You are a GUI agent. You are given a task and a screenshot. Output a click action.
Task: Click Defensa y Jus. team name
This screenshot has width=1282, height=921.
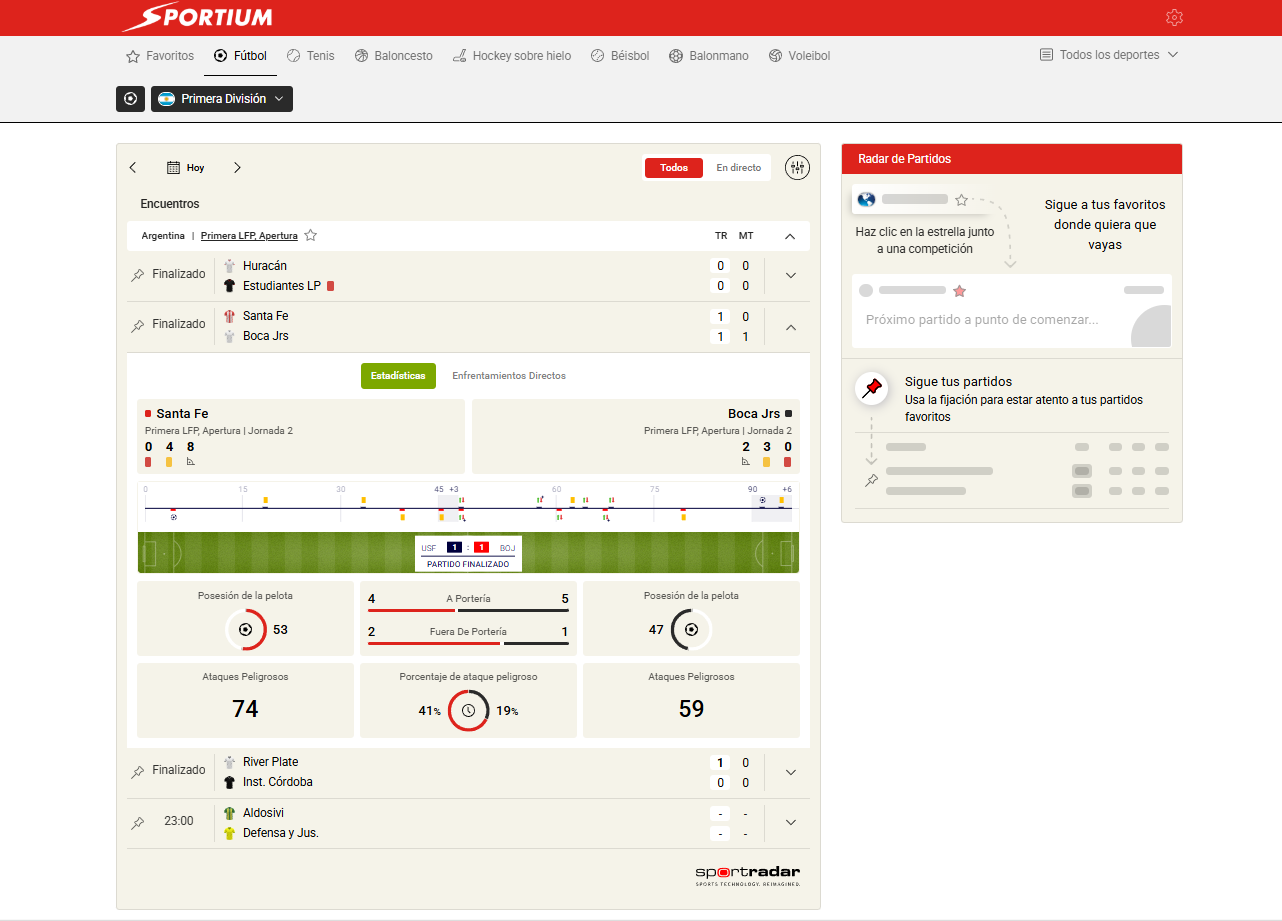pos(281,833)
